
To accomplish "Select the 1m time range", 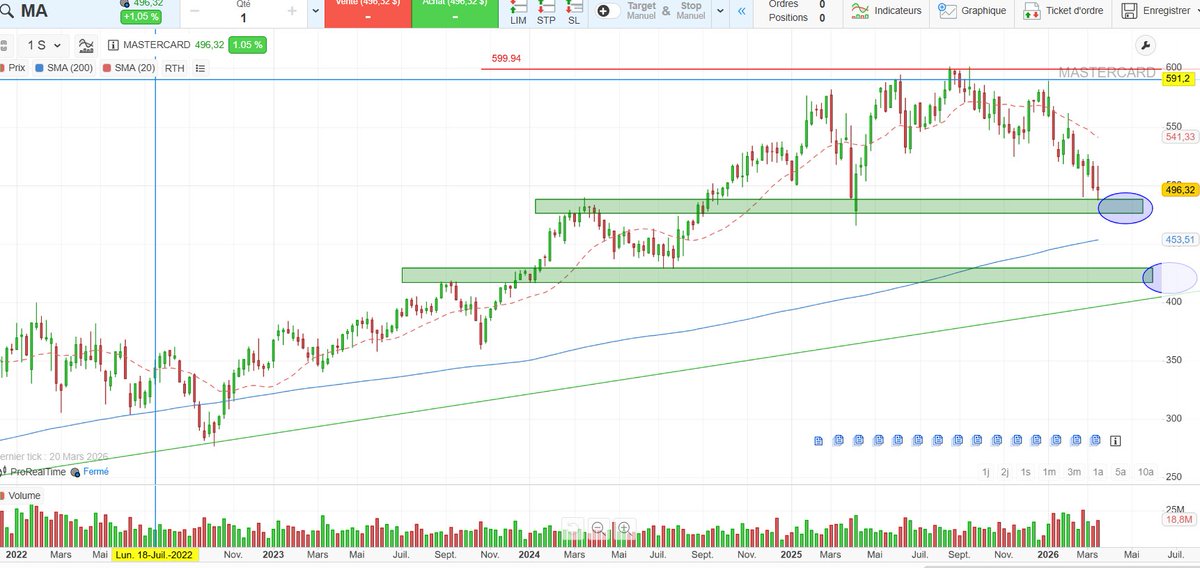I will pos(1049,472).
